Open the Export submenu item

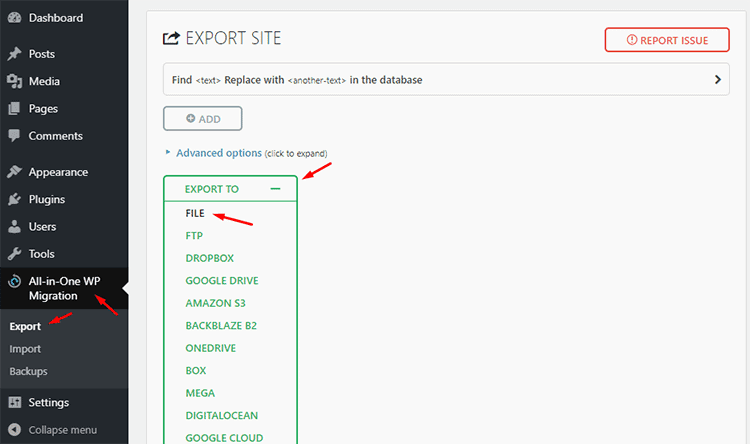pyautogui.click(x=25, y=326)
